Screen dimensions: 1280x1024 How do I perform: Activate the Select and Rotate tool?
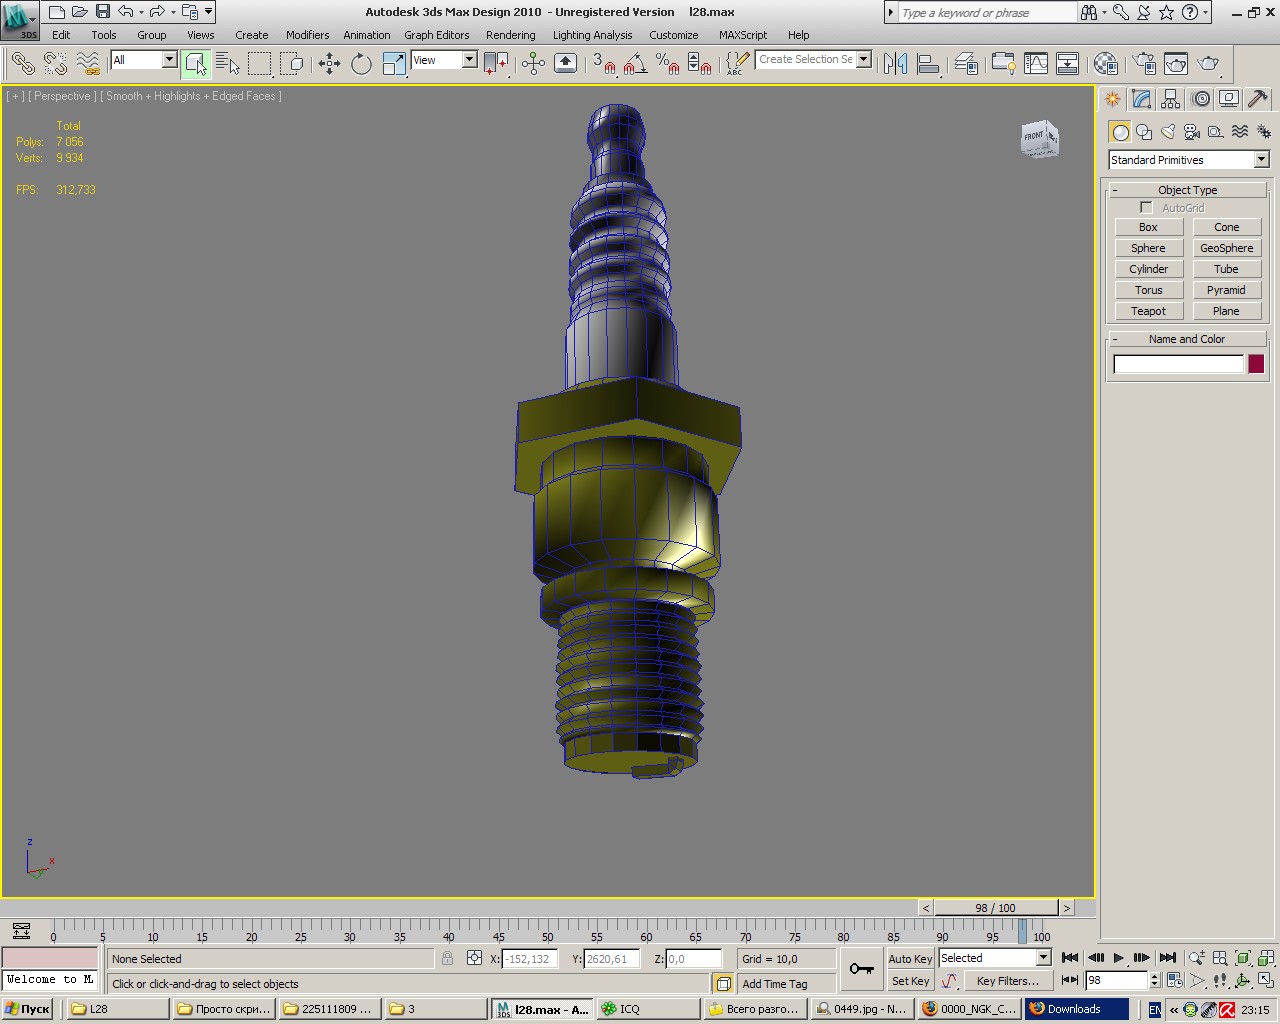(x=361, y=64)
